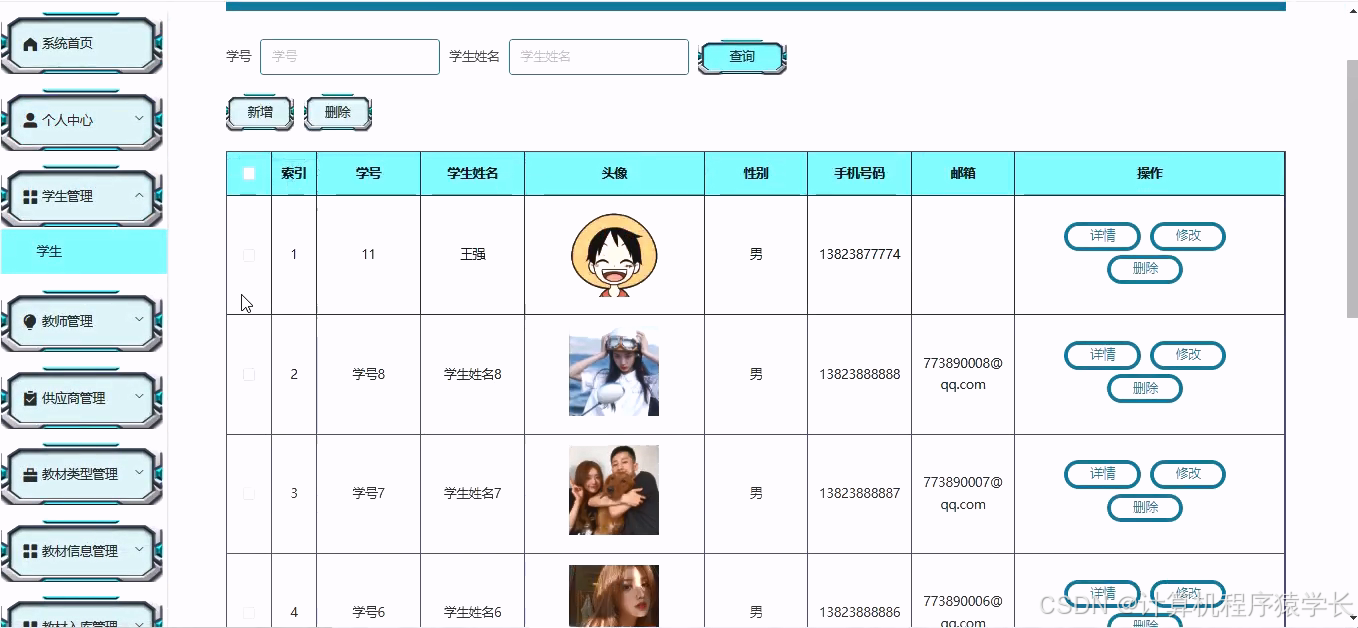Click phone number 13823888888
The width and height of the screenshot is (1358, 628).
[860, 374]
